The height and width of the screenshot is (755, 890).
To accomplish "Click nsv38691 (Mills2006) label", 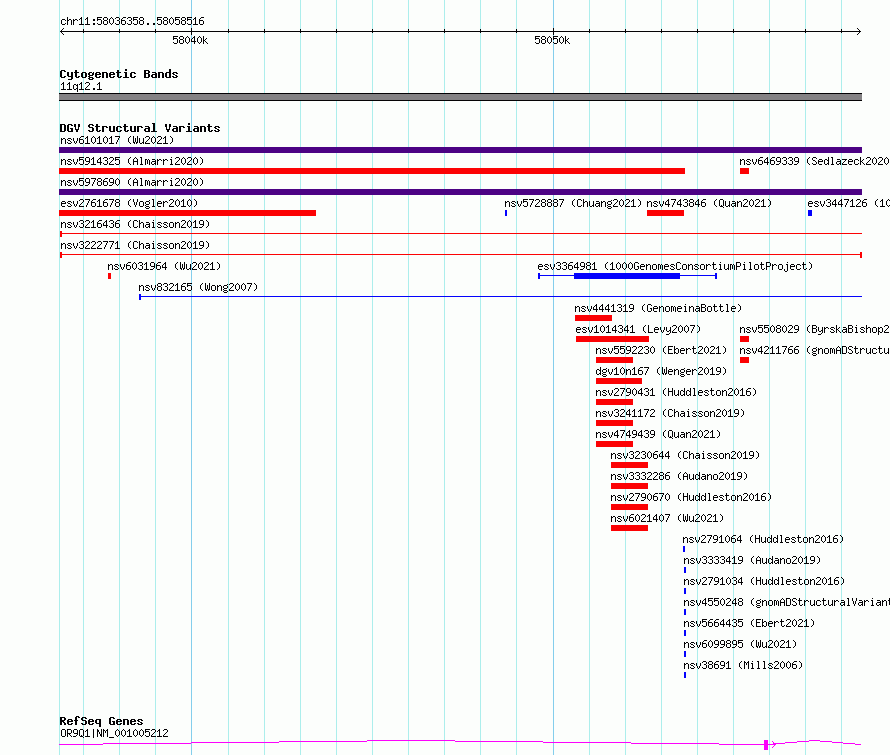I will (x=743, y=665).
